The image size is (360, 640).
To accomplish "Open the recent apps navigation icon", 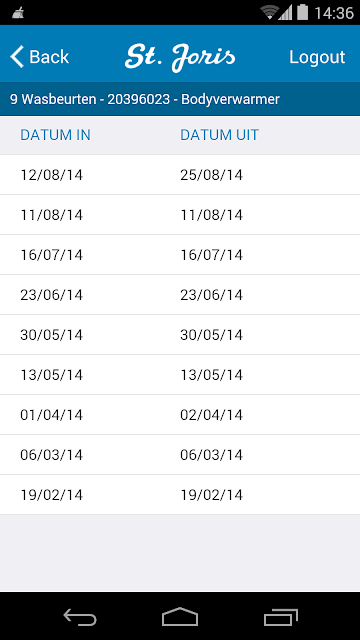I will coord(280,617).
